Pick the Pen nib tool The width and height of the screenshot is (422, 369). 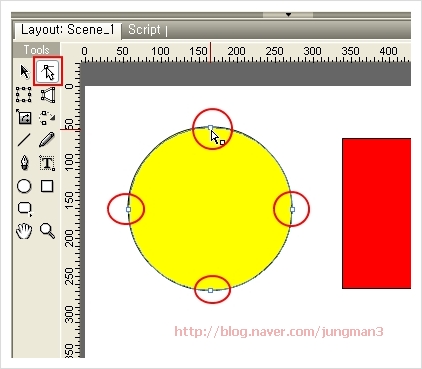(x=24, y=163)
